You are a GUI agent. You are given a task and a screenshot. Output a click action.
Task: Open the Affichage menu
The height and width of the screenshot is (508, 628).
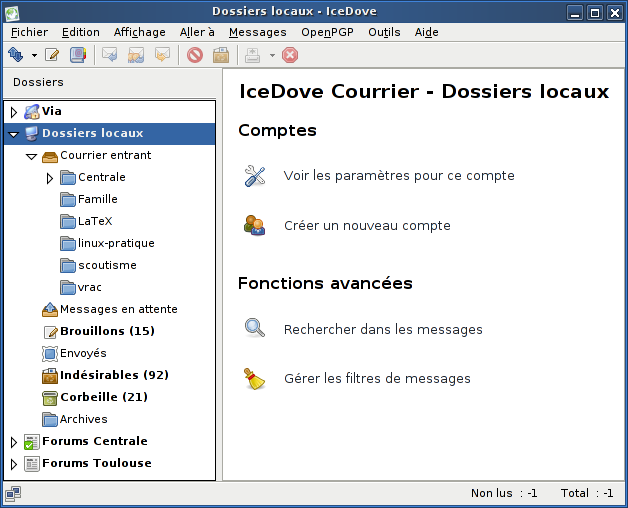click(139, 32)
